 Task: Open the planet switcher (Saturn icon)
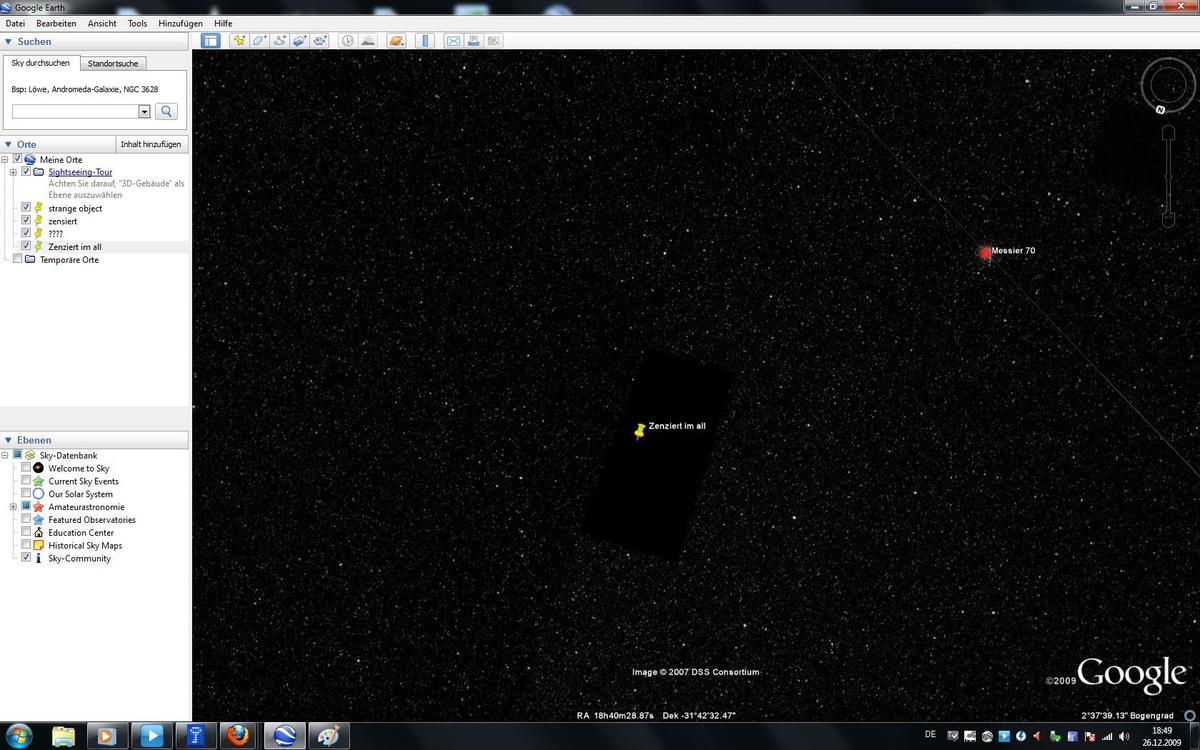[x=396, y=41]
